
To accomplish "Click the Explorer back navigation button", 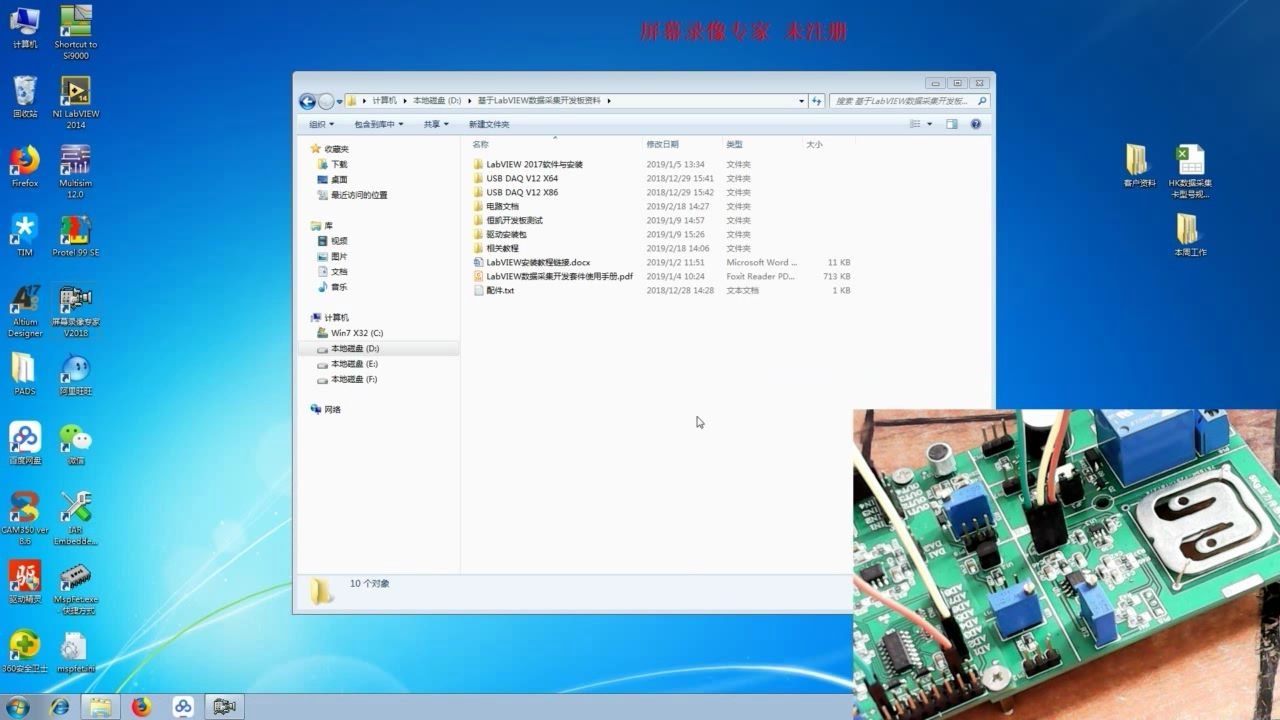I will click(307, 101).
